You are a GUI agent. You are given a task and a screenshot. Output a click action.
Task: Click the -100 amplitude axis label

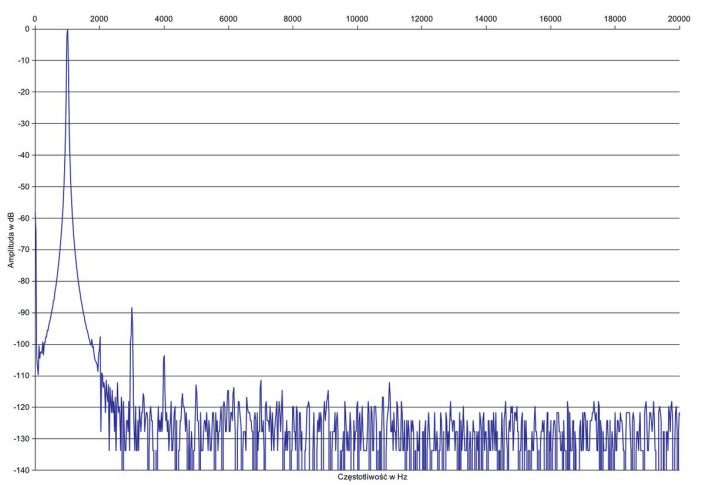[22, 344]
